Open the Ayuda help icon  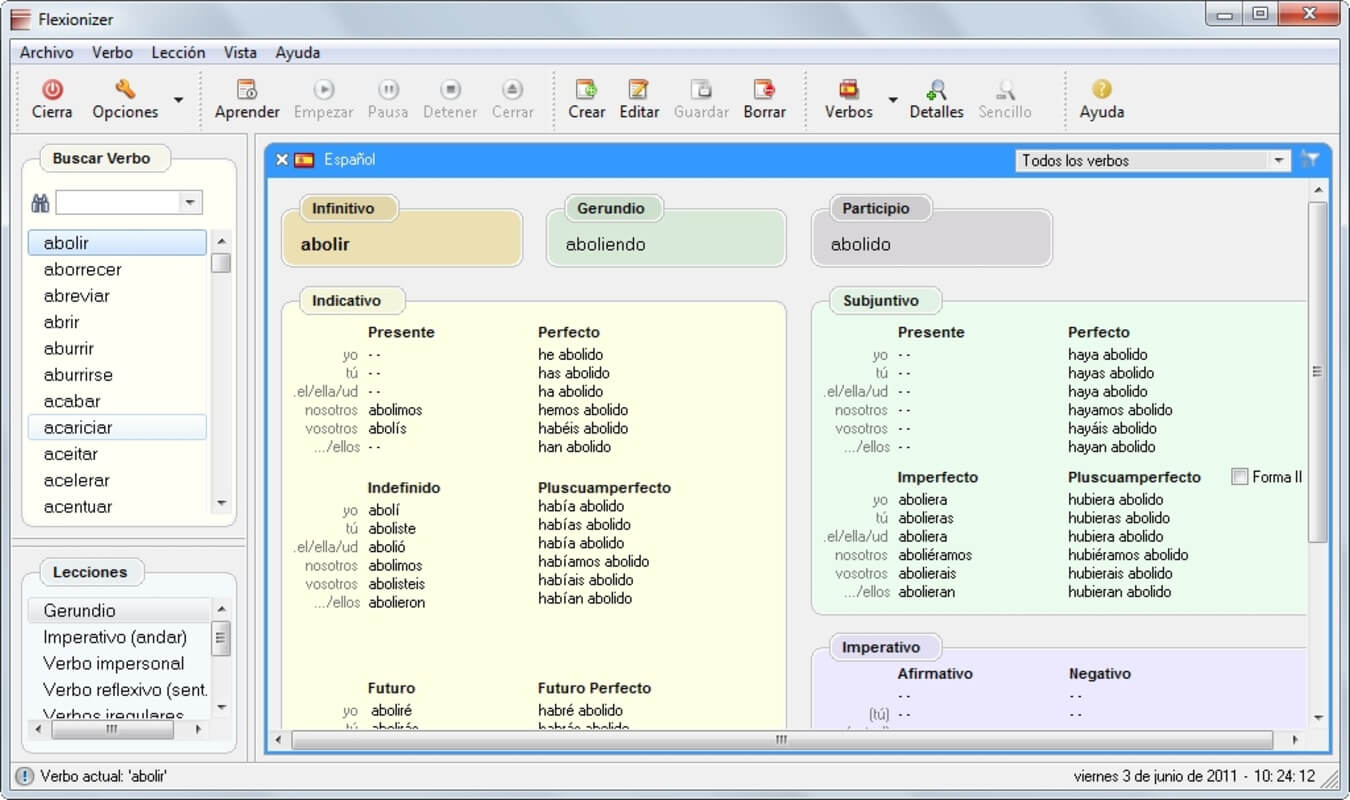1101,90
